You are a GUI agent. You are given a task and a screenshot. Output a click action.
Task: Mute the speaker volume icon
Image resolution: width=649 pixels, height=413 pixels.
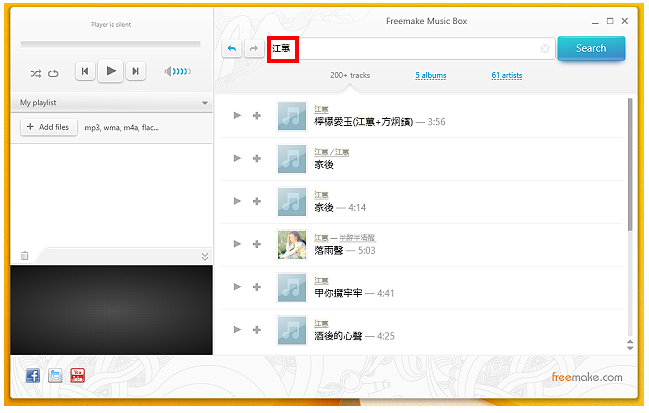[x=168, y=72]
